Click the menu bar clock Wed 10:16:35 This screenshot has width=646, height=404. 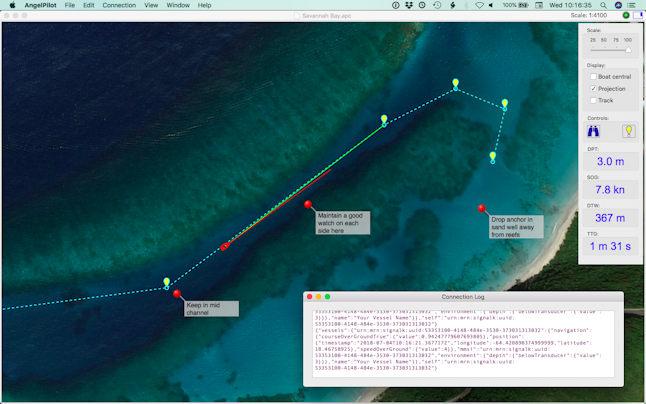(x=570, y=5)
